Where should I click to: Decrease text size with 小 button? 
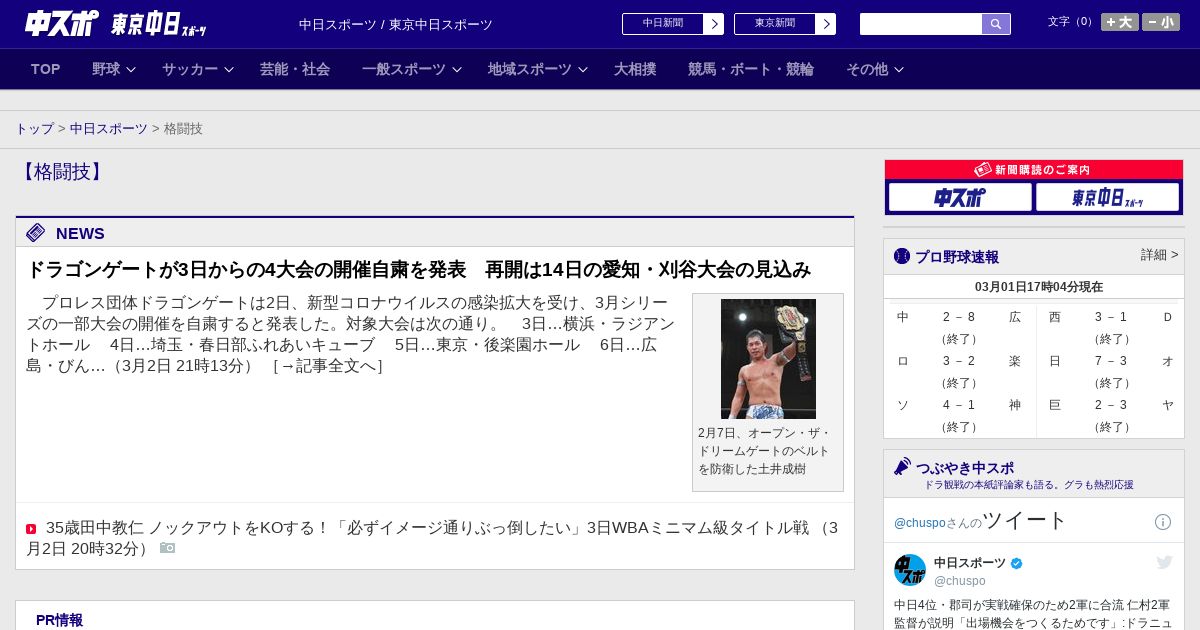[x=1160, y=22]
